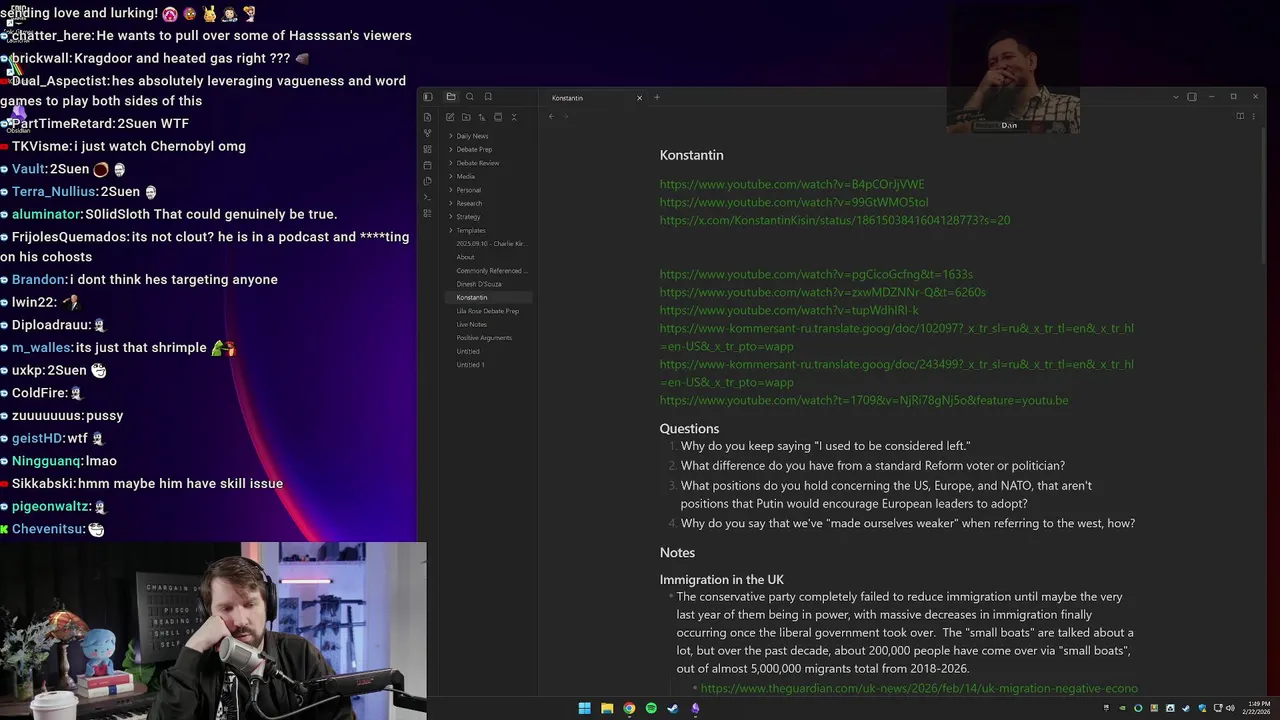Open note more options vertical dots
This screenshot has width=1280, height=720.
pyautogui.click(x=1254, y=117)
